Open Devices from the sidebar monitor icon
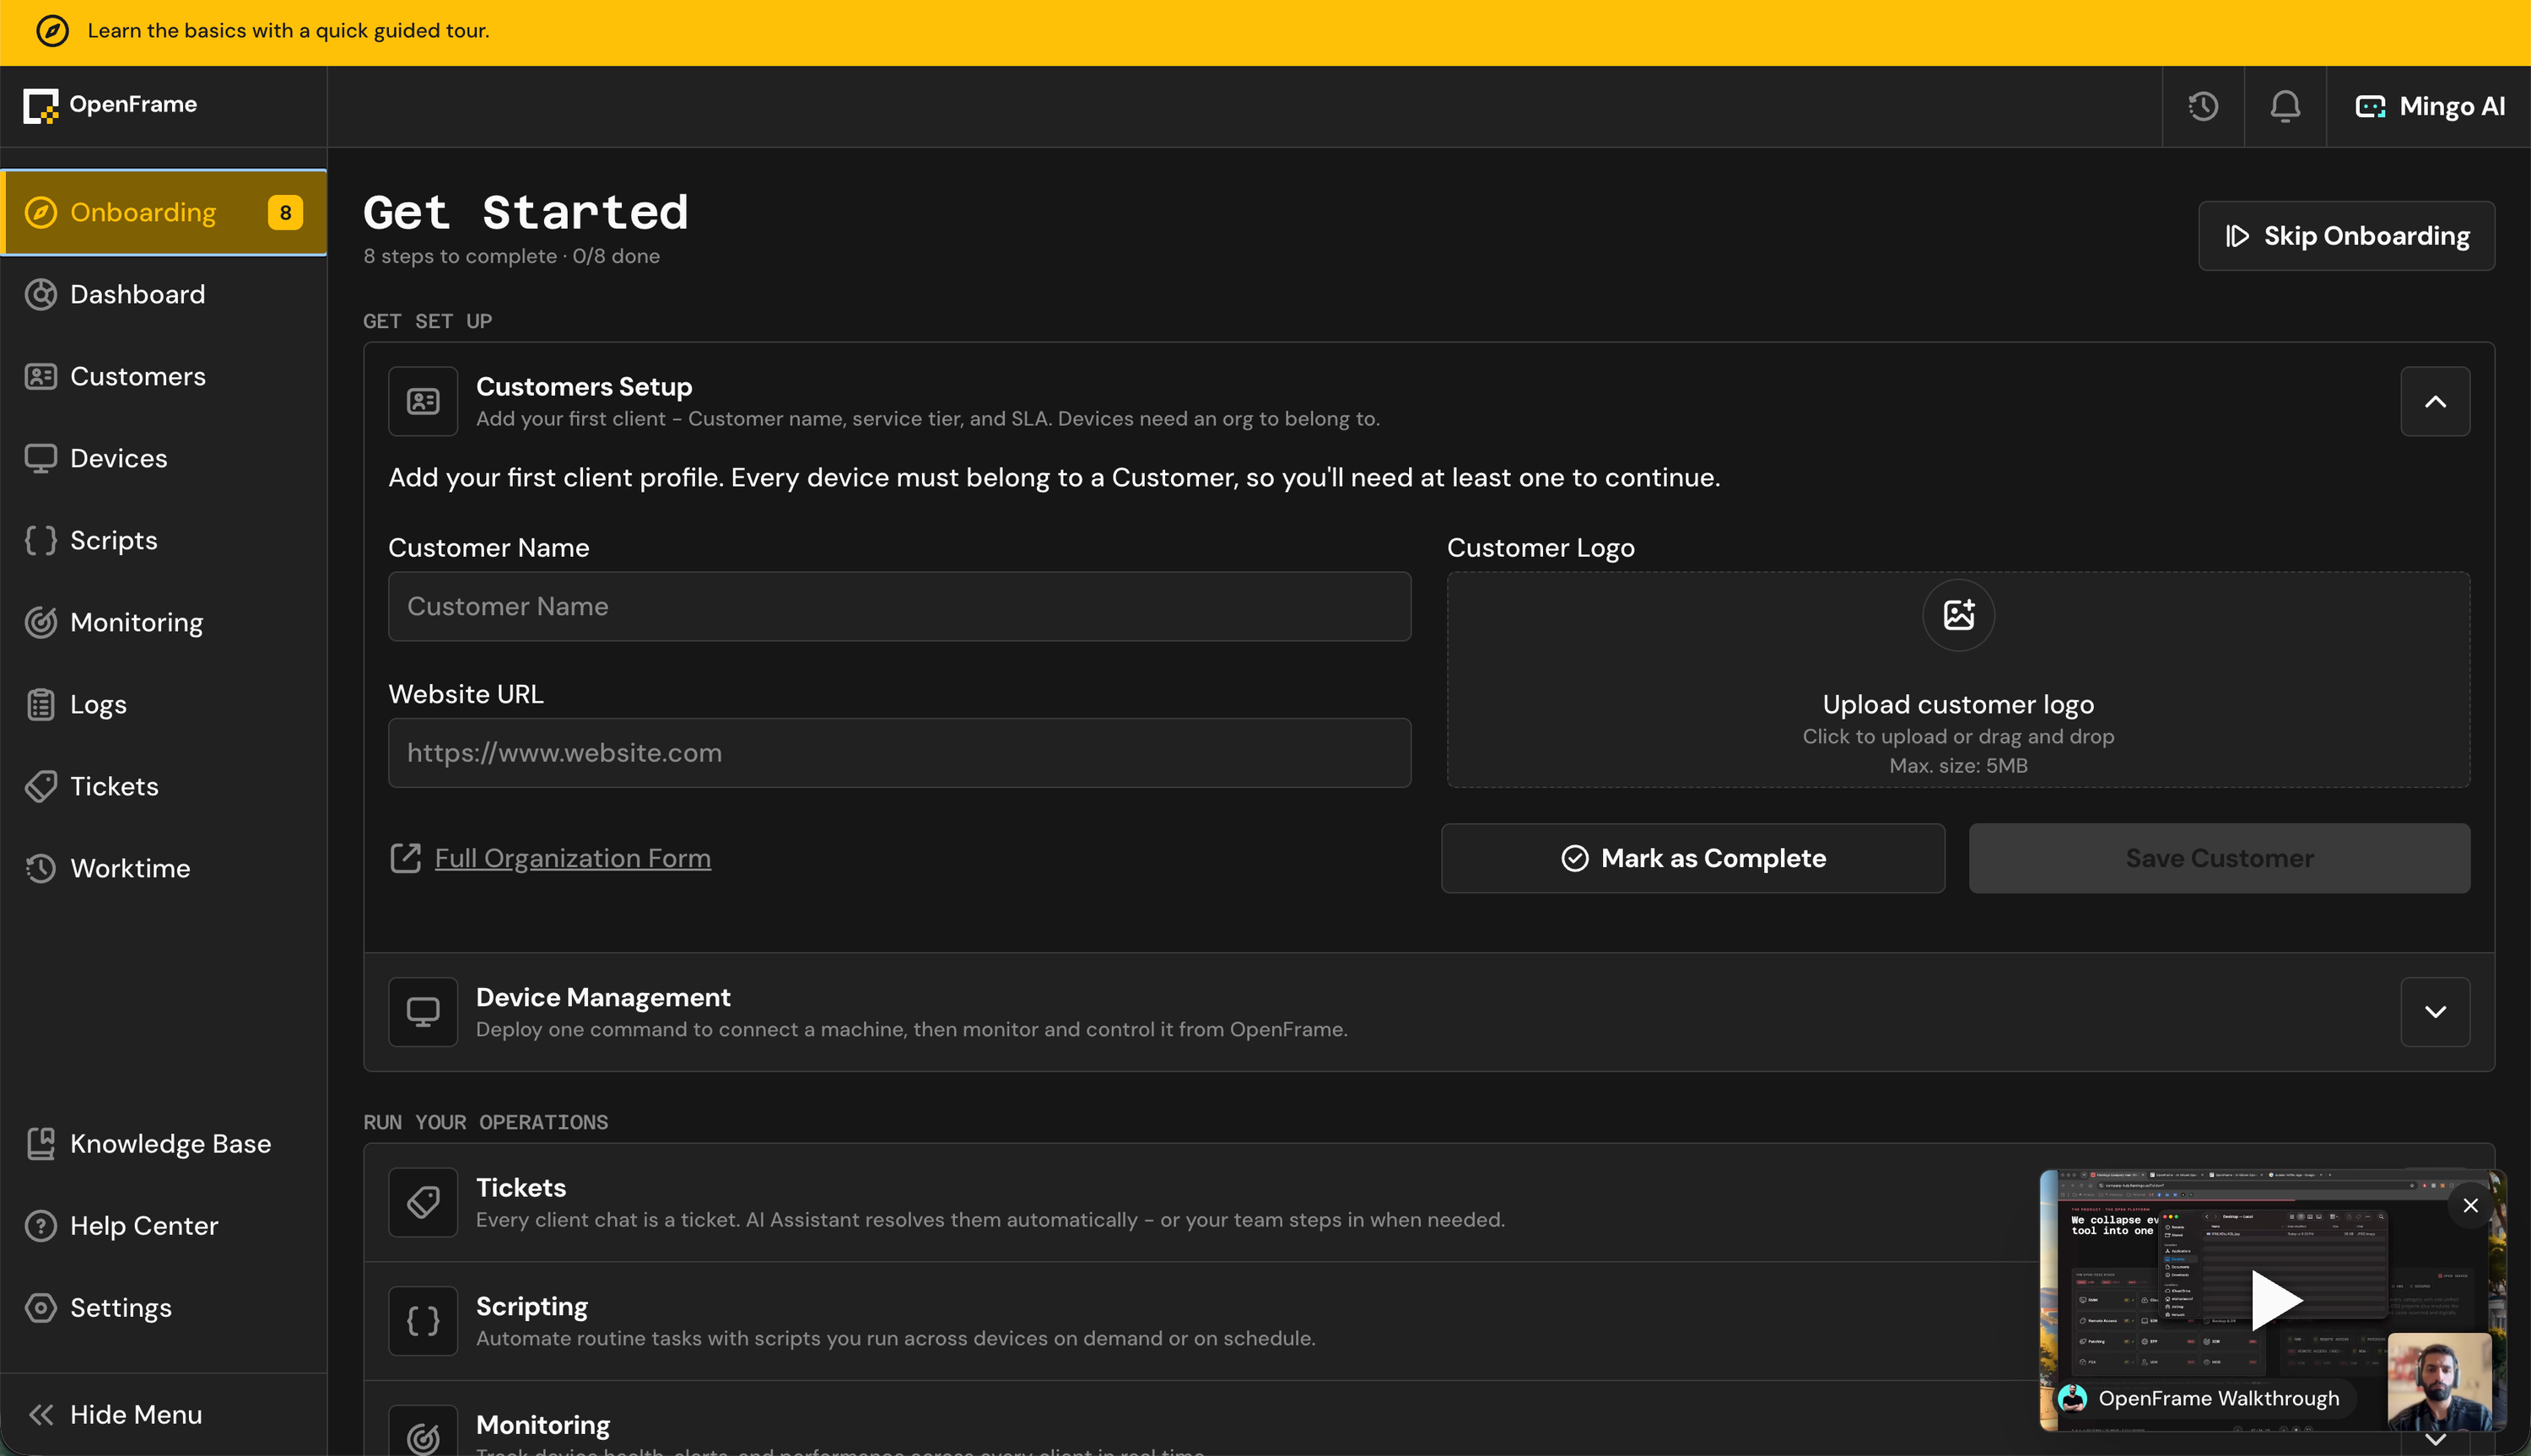This screenshot has height=1456, width=2531. [x=41, y=458]
